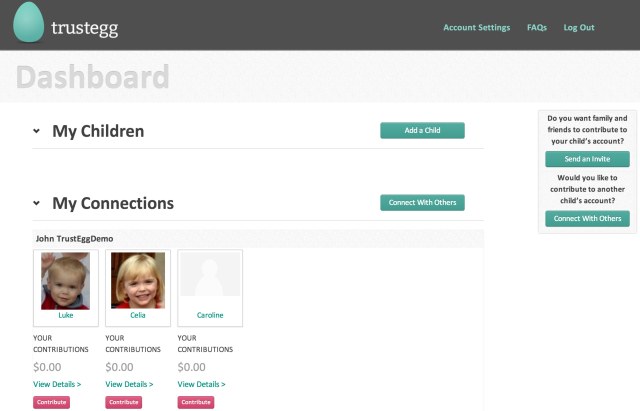
Task: View Details of Luke's contributions
Action: (x=57, y=384)
